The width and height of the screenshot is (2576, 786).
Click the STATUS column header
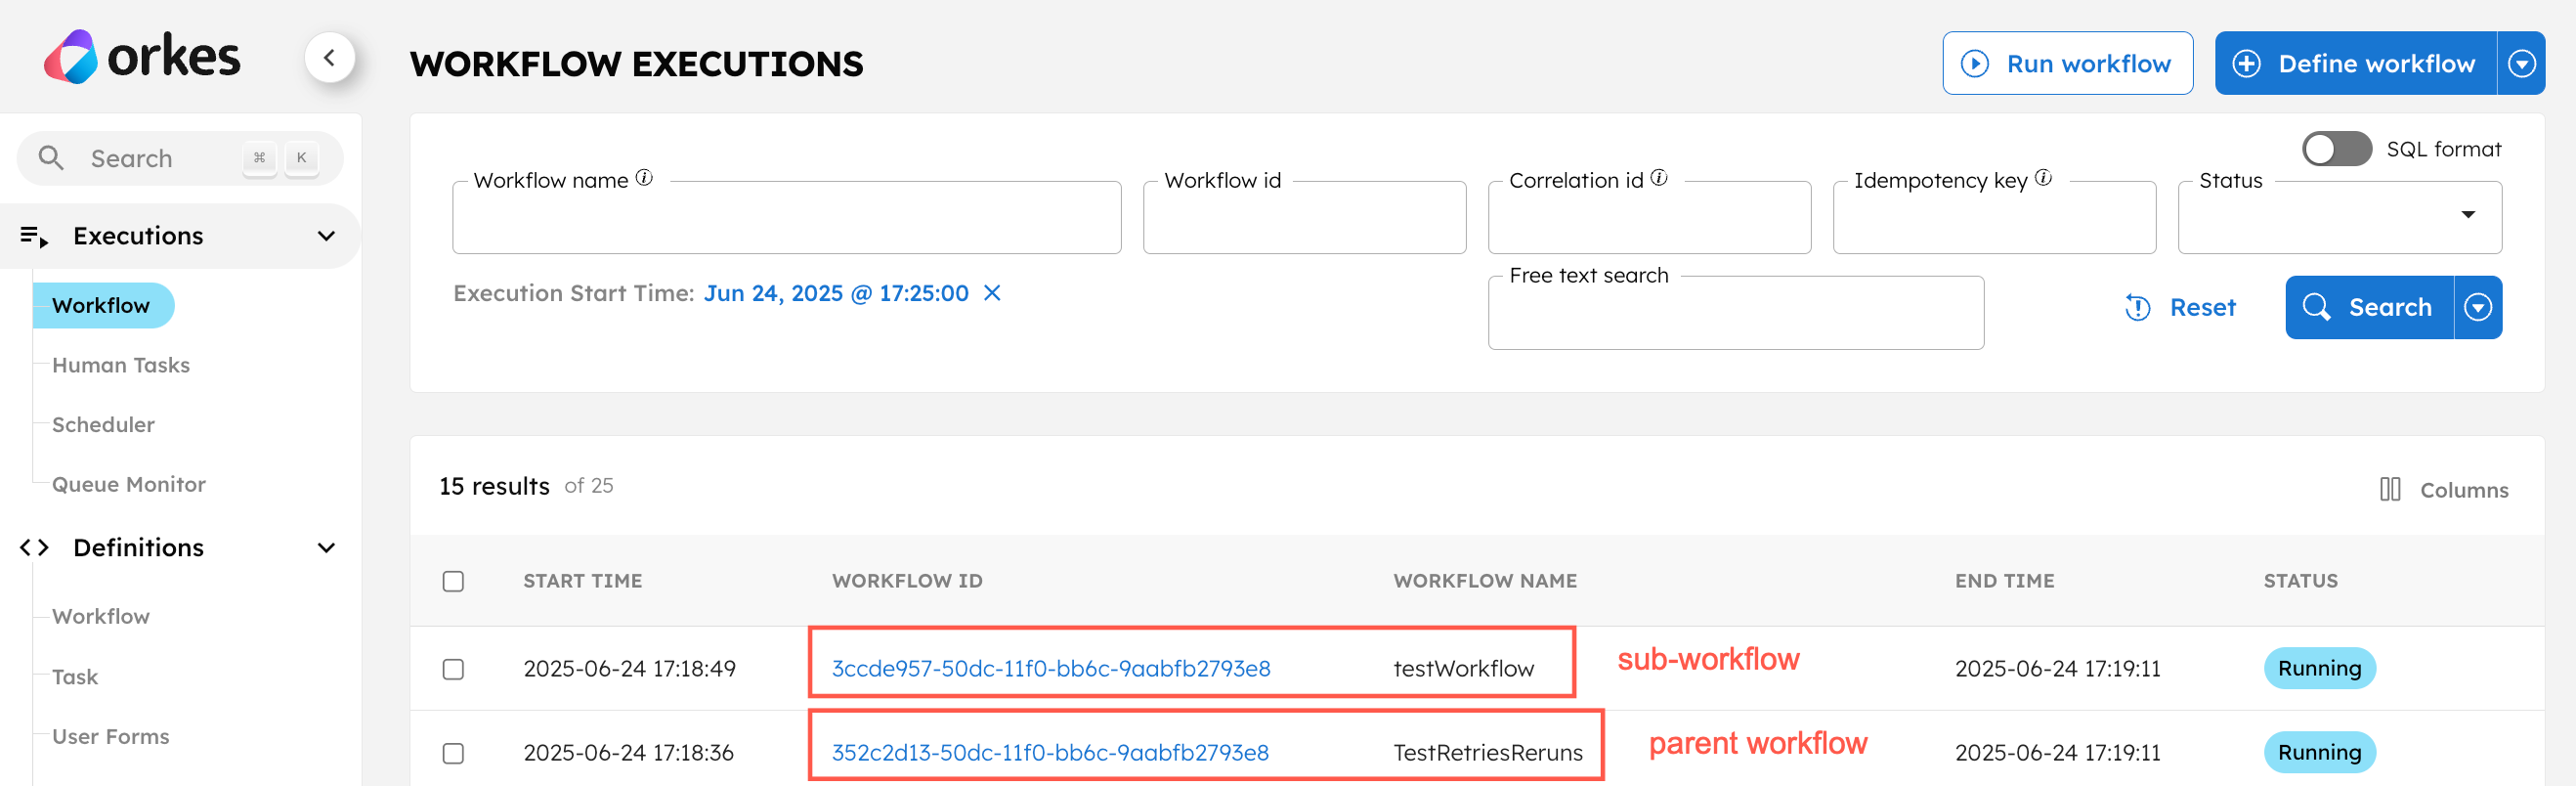tap(2300, 581)
